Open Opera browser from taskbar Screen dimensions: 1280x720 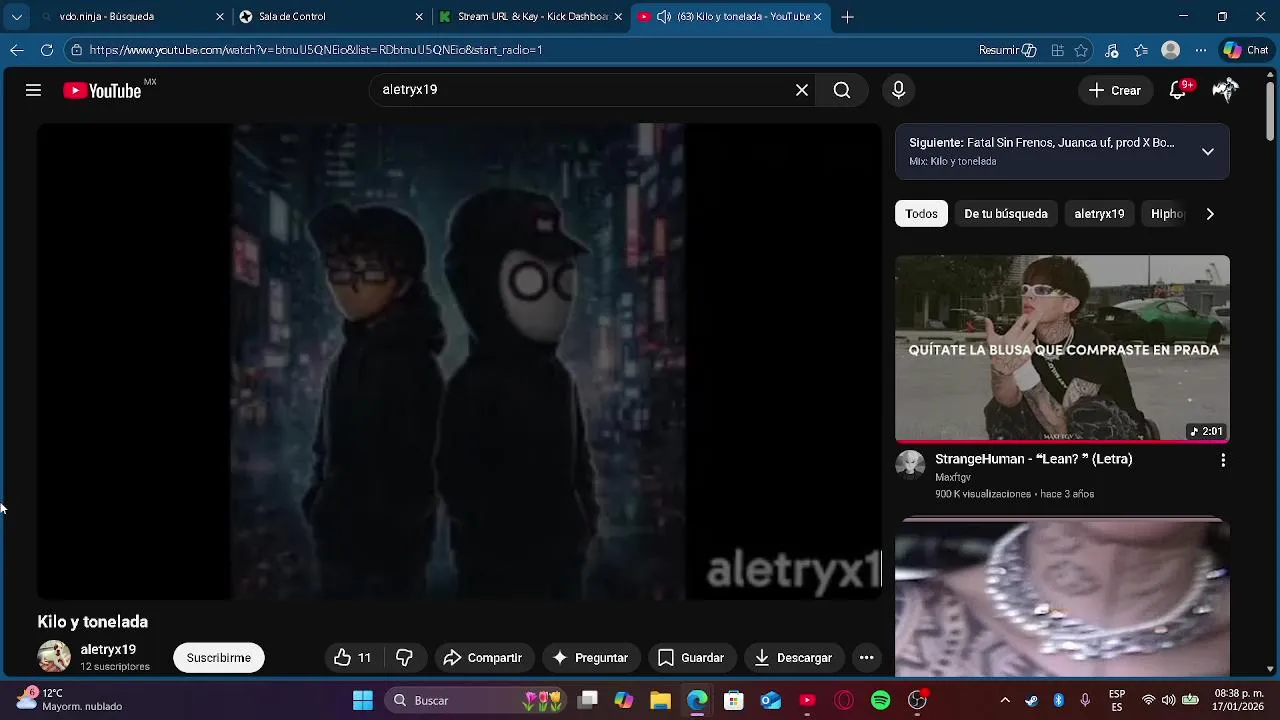pos(844,700)
